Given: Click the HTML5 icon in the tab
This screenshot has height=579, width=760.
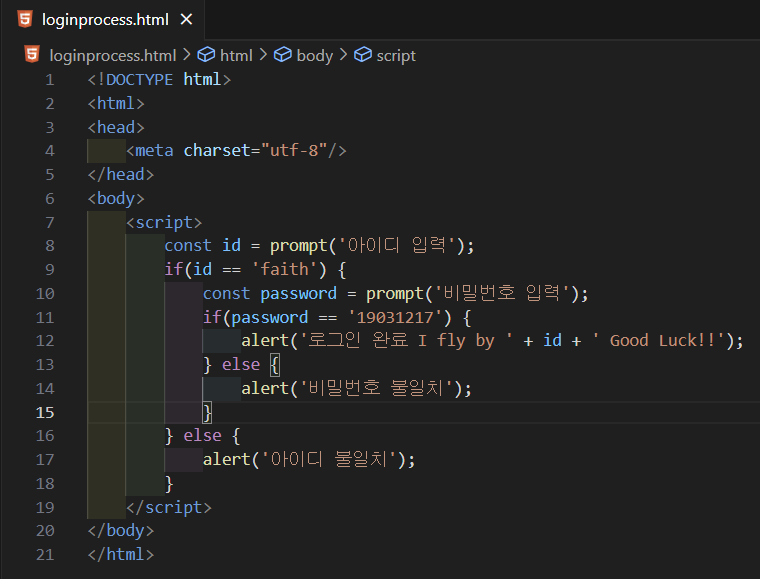Looking at the screenshot, I should click(25, 19).
